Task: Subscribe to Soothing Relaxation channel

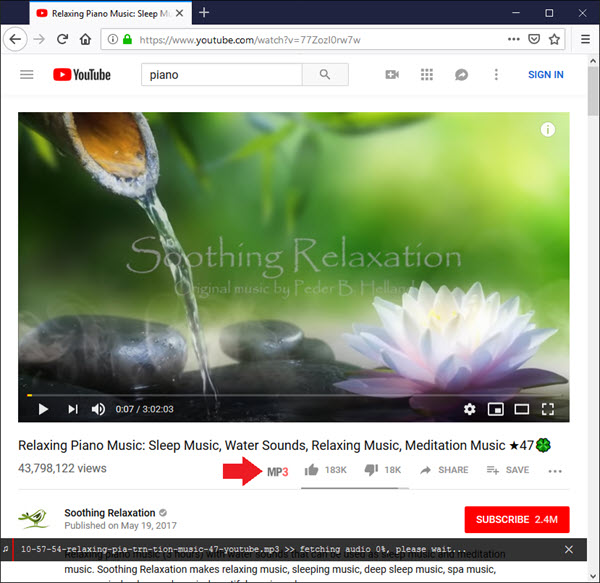Action: coord(517,519)
